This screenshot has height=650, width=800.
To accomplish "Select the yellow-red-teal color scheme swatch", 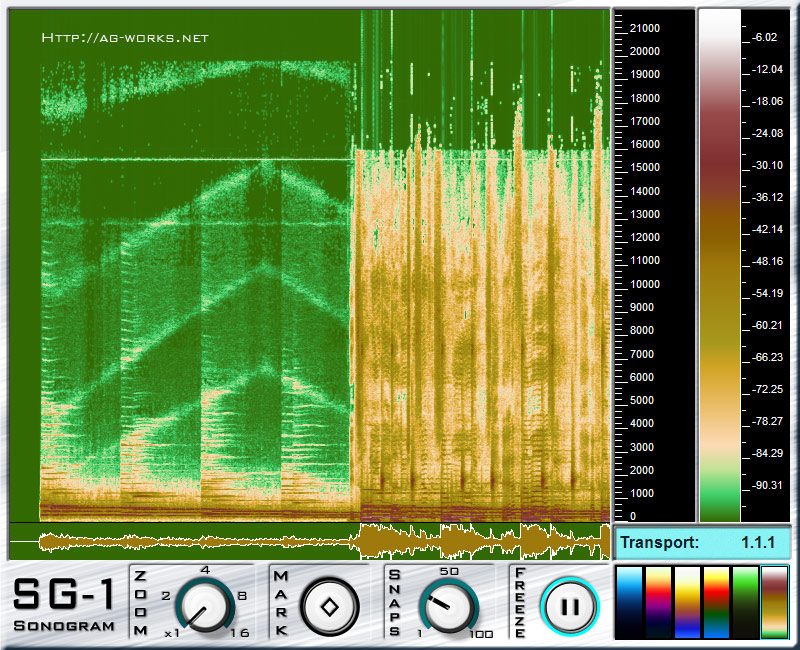I will (x=717, y=602).
